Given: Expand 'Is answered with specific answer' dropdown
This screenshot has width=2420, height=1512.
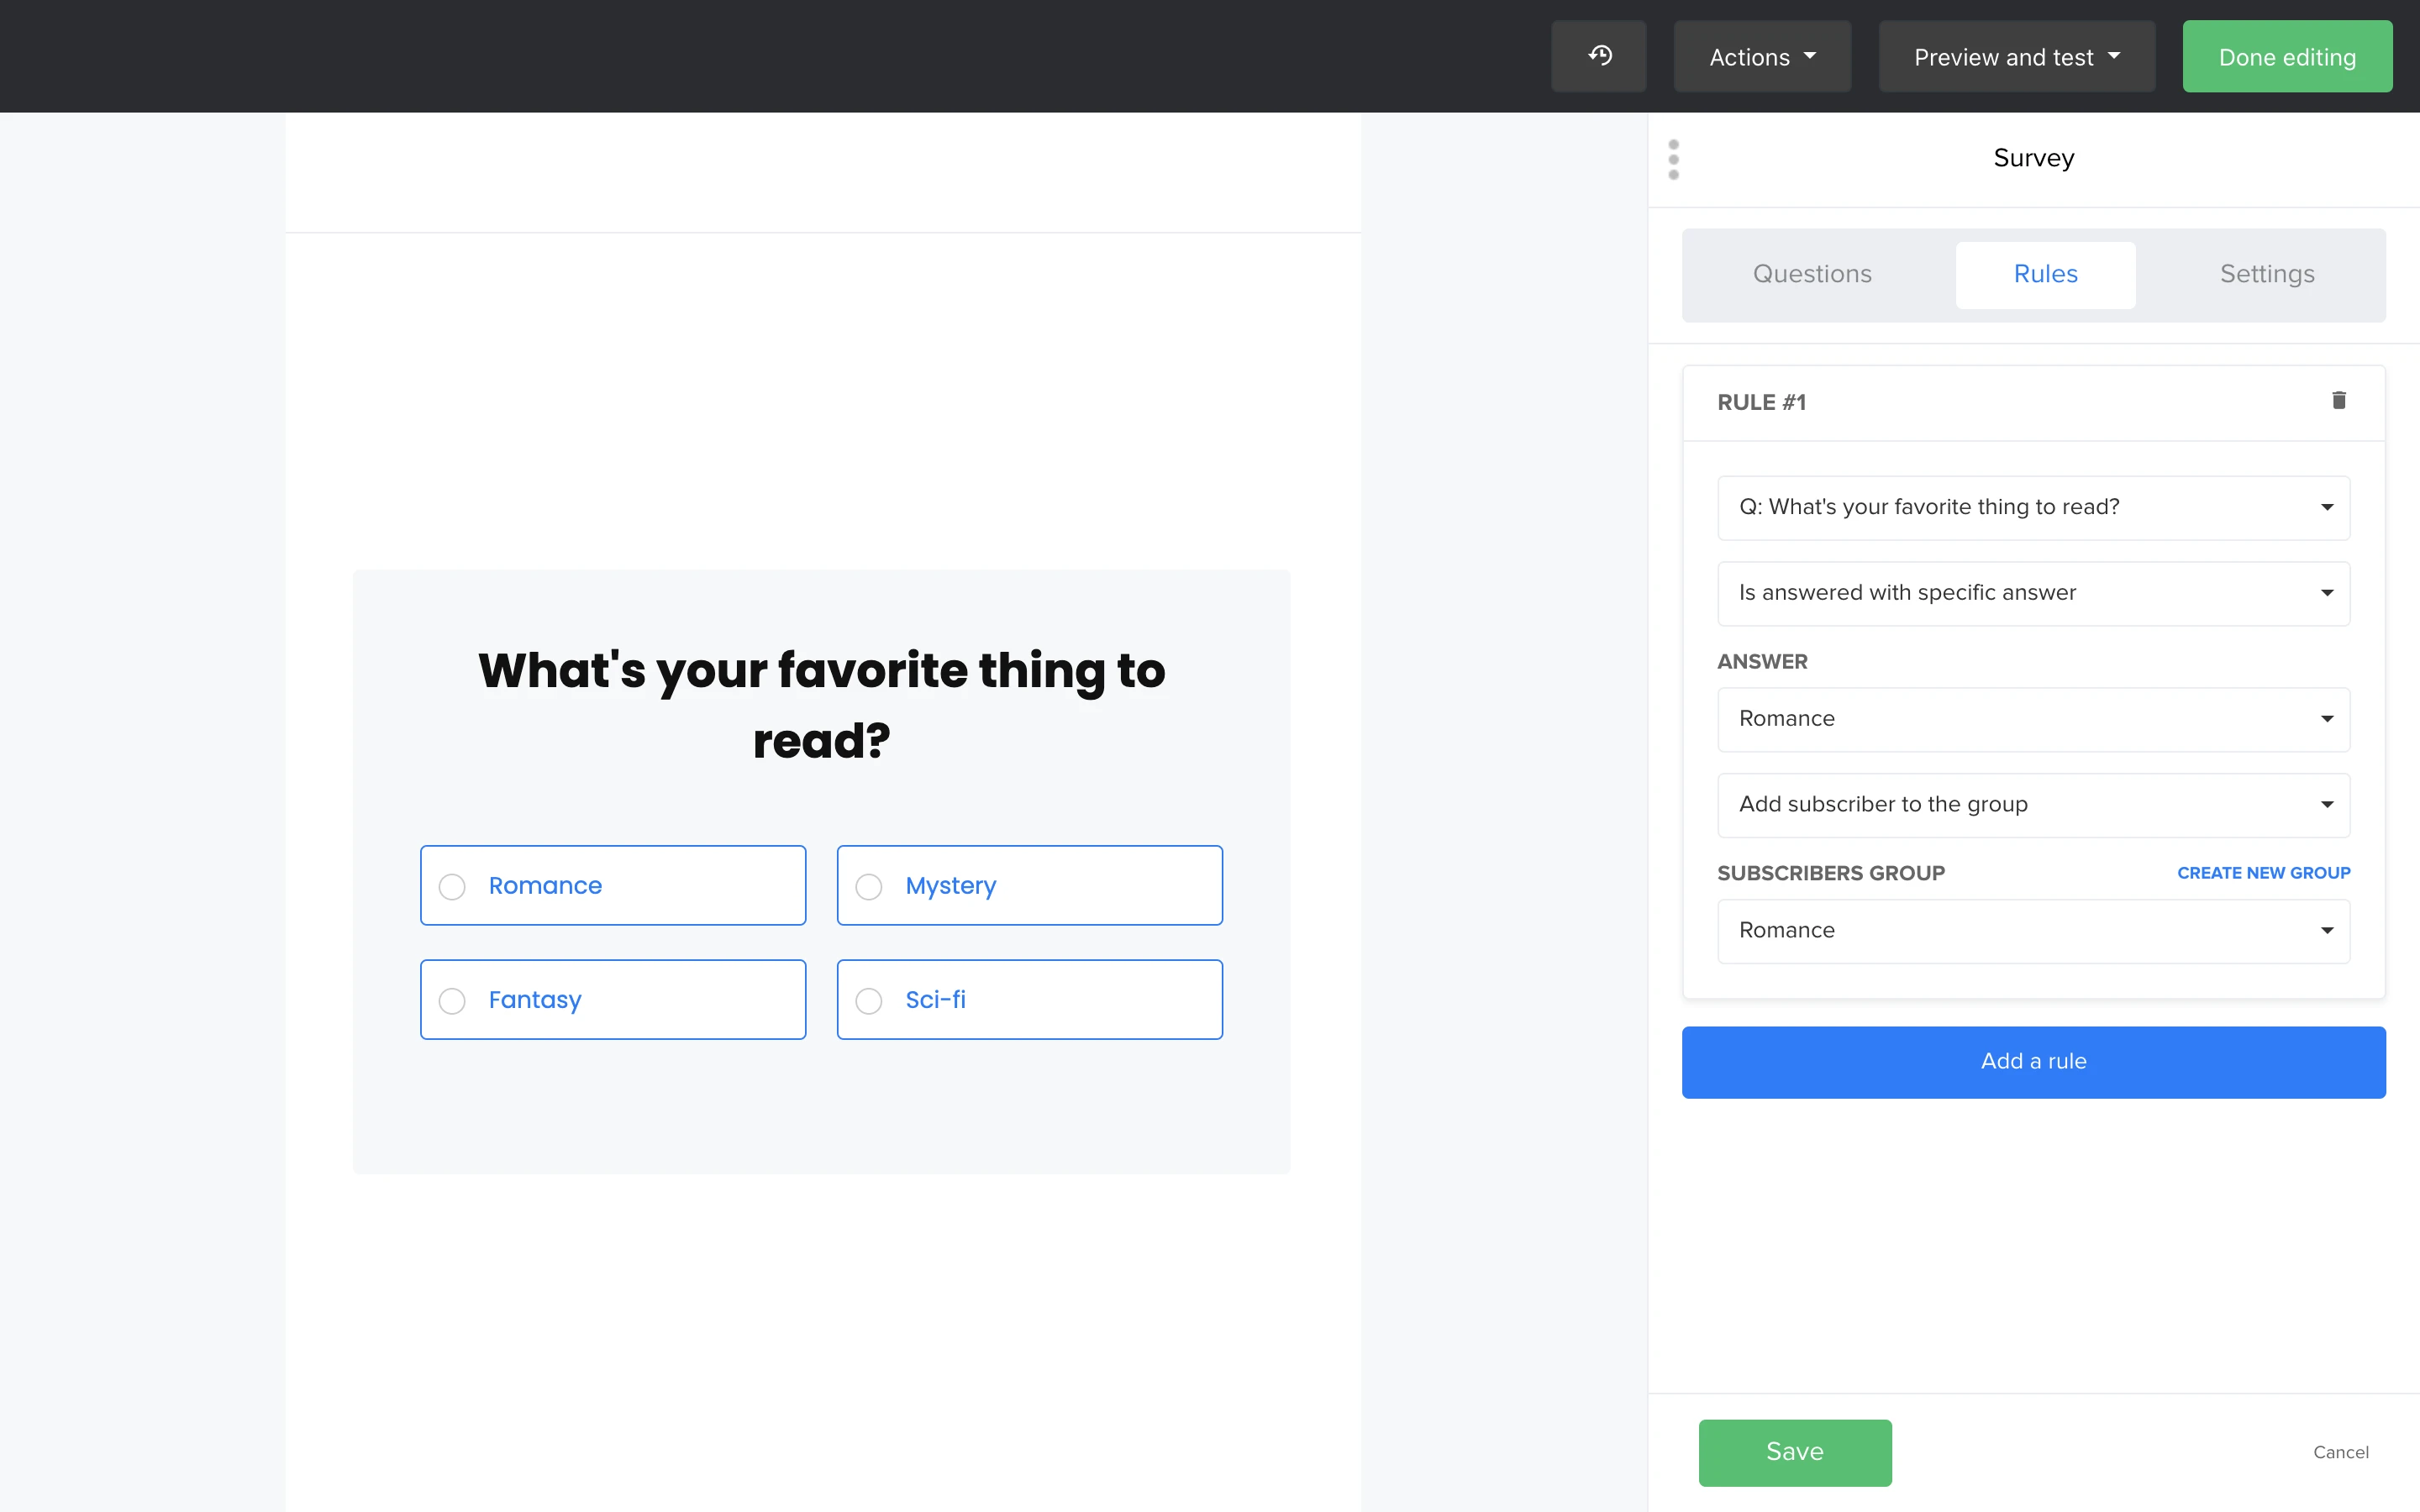Looking at the screenshot, I should [2033, 593].
